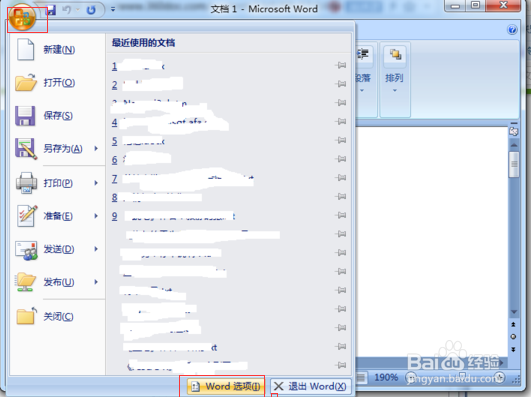The width and height of the screenshot is (531, 397).
Task: Click the Undo icon in quick access toolbar
Action: click(x=66, y=10)
